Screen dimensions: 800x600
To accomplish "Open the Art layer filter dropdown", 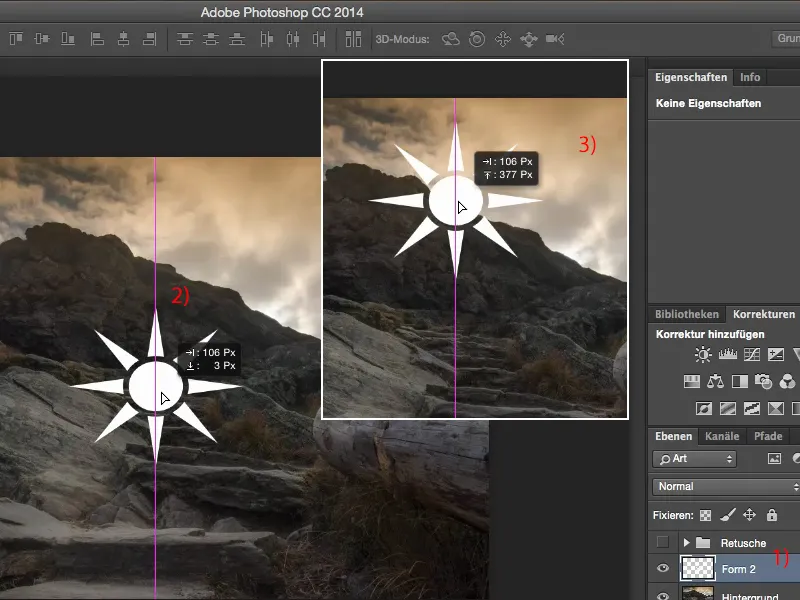I will point(694,459).
